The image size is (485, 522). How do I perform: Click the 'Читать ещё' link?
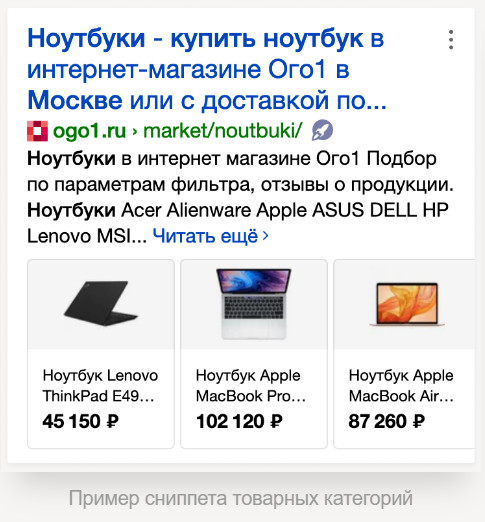[x=205, y=236]
